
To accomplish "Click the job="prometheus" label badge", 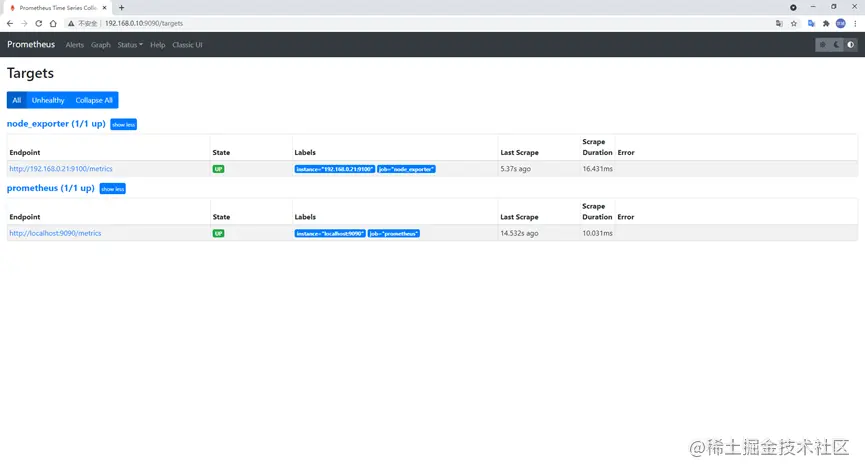I will pyautogui.click(x=394, y=233).
